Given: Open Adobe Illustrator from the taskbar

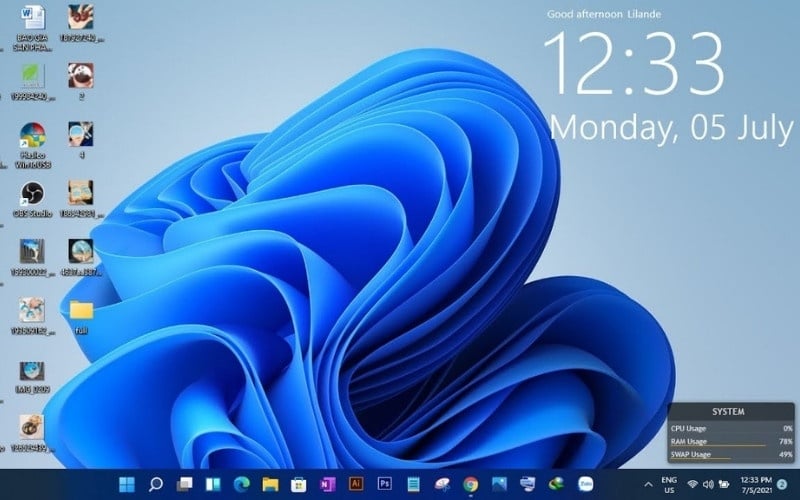Looking at the screenshot, I should click(355, 484).
